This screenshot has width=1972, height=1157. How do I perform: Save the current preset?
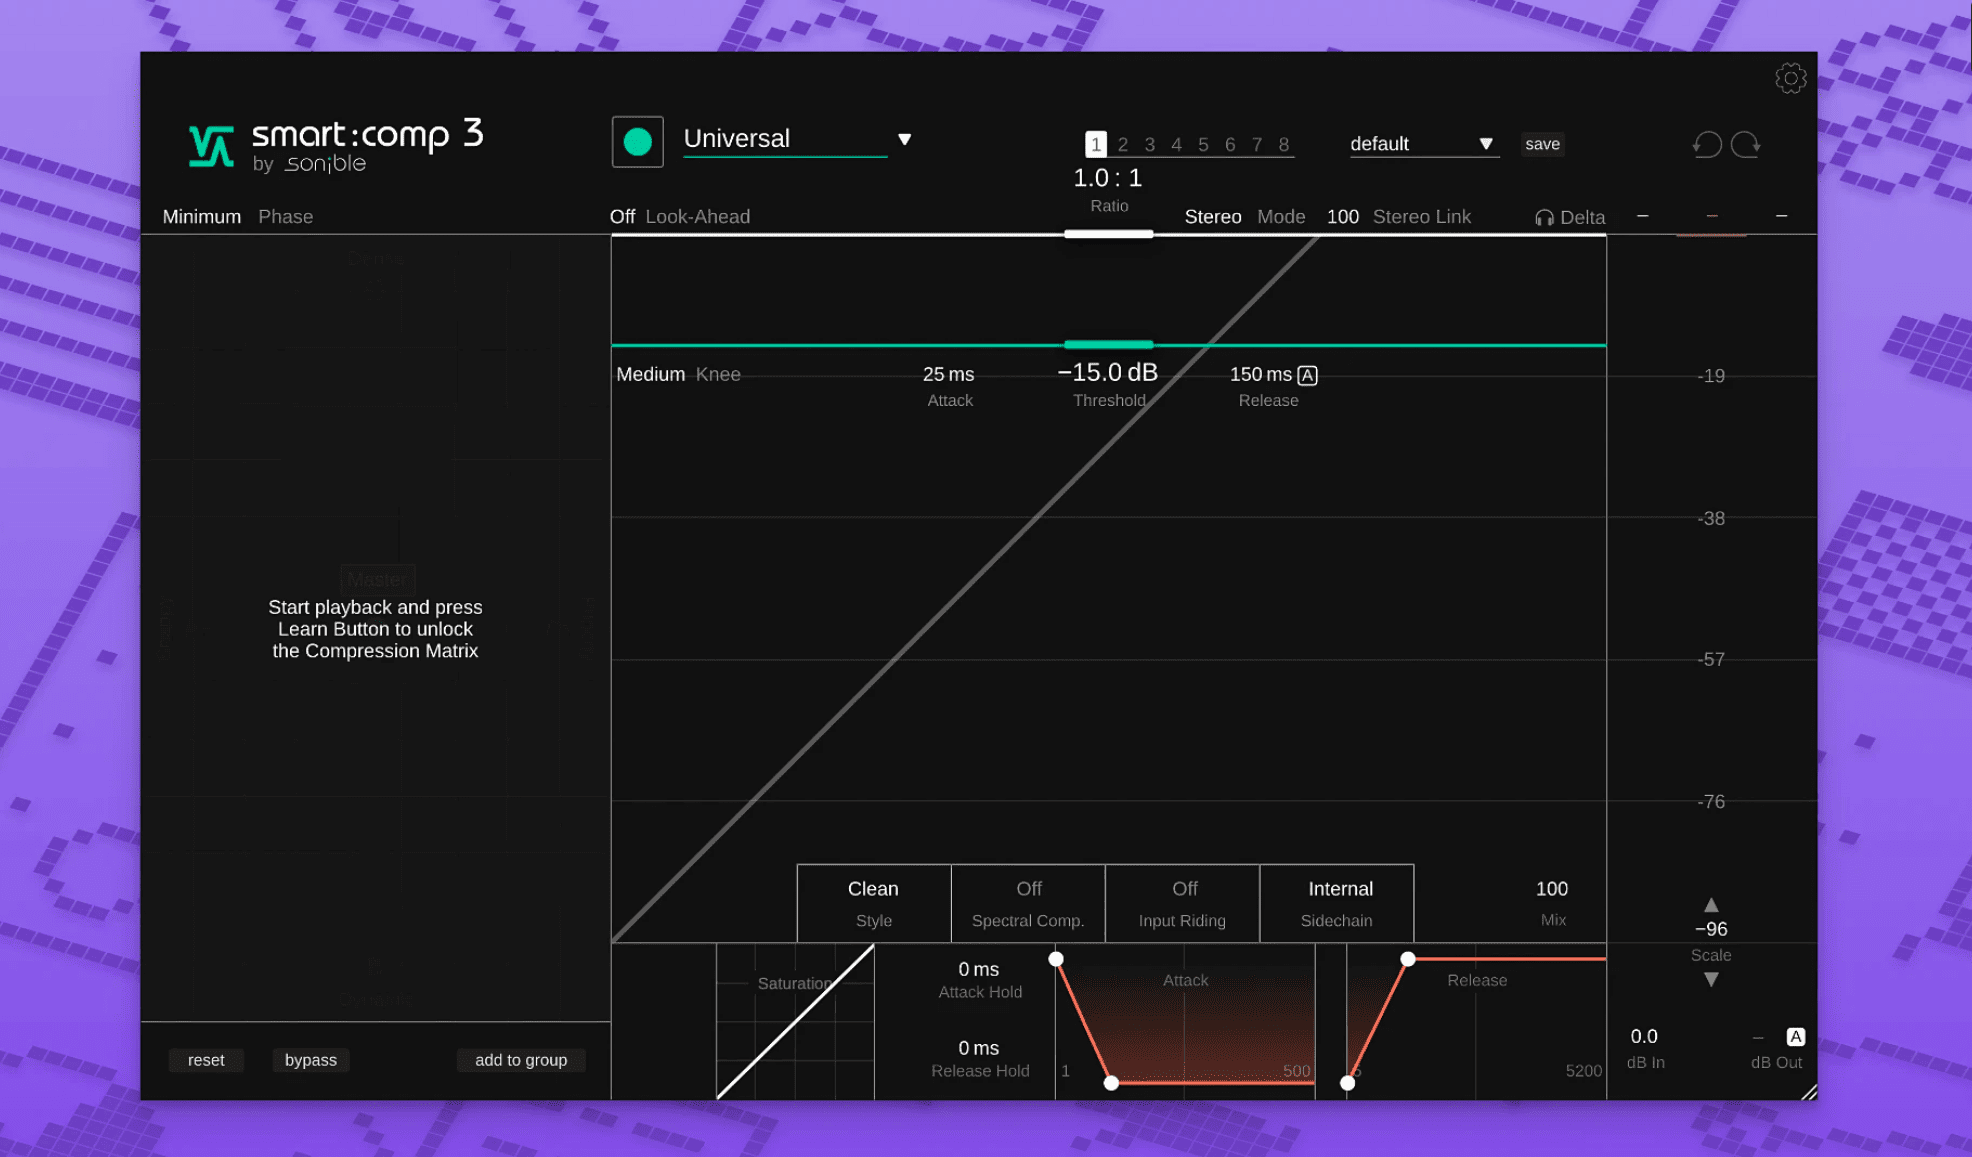1542,144
